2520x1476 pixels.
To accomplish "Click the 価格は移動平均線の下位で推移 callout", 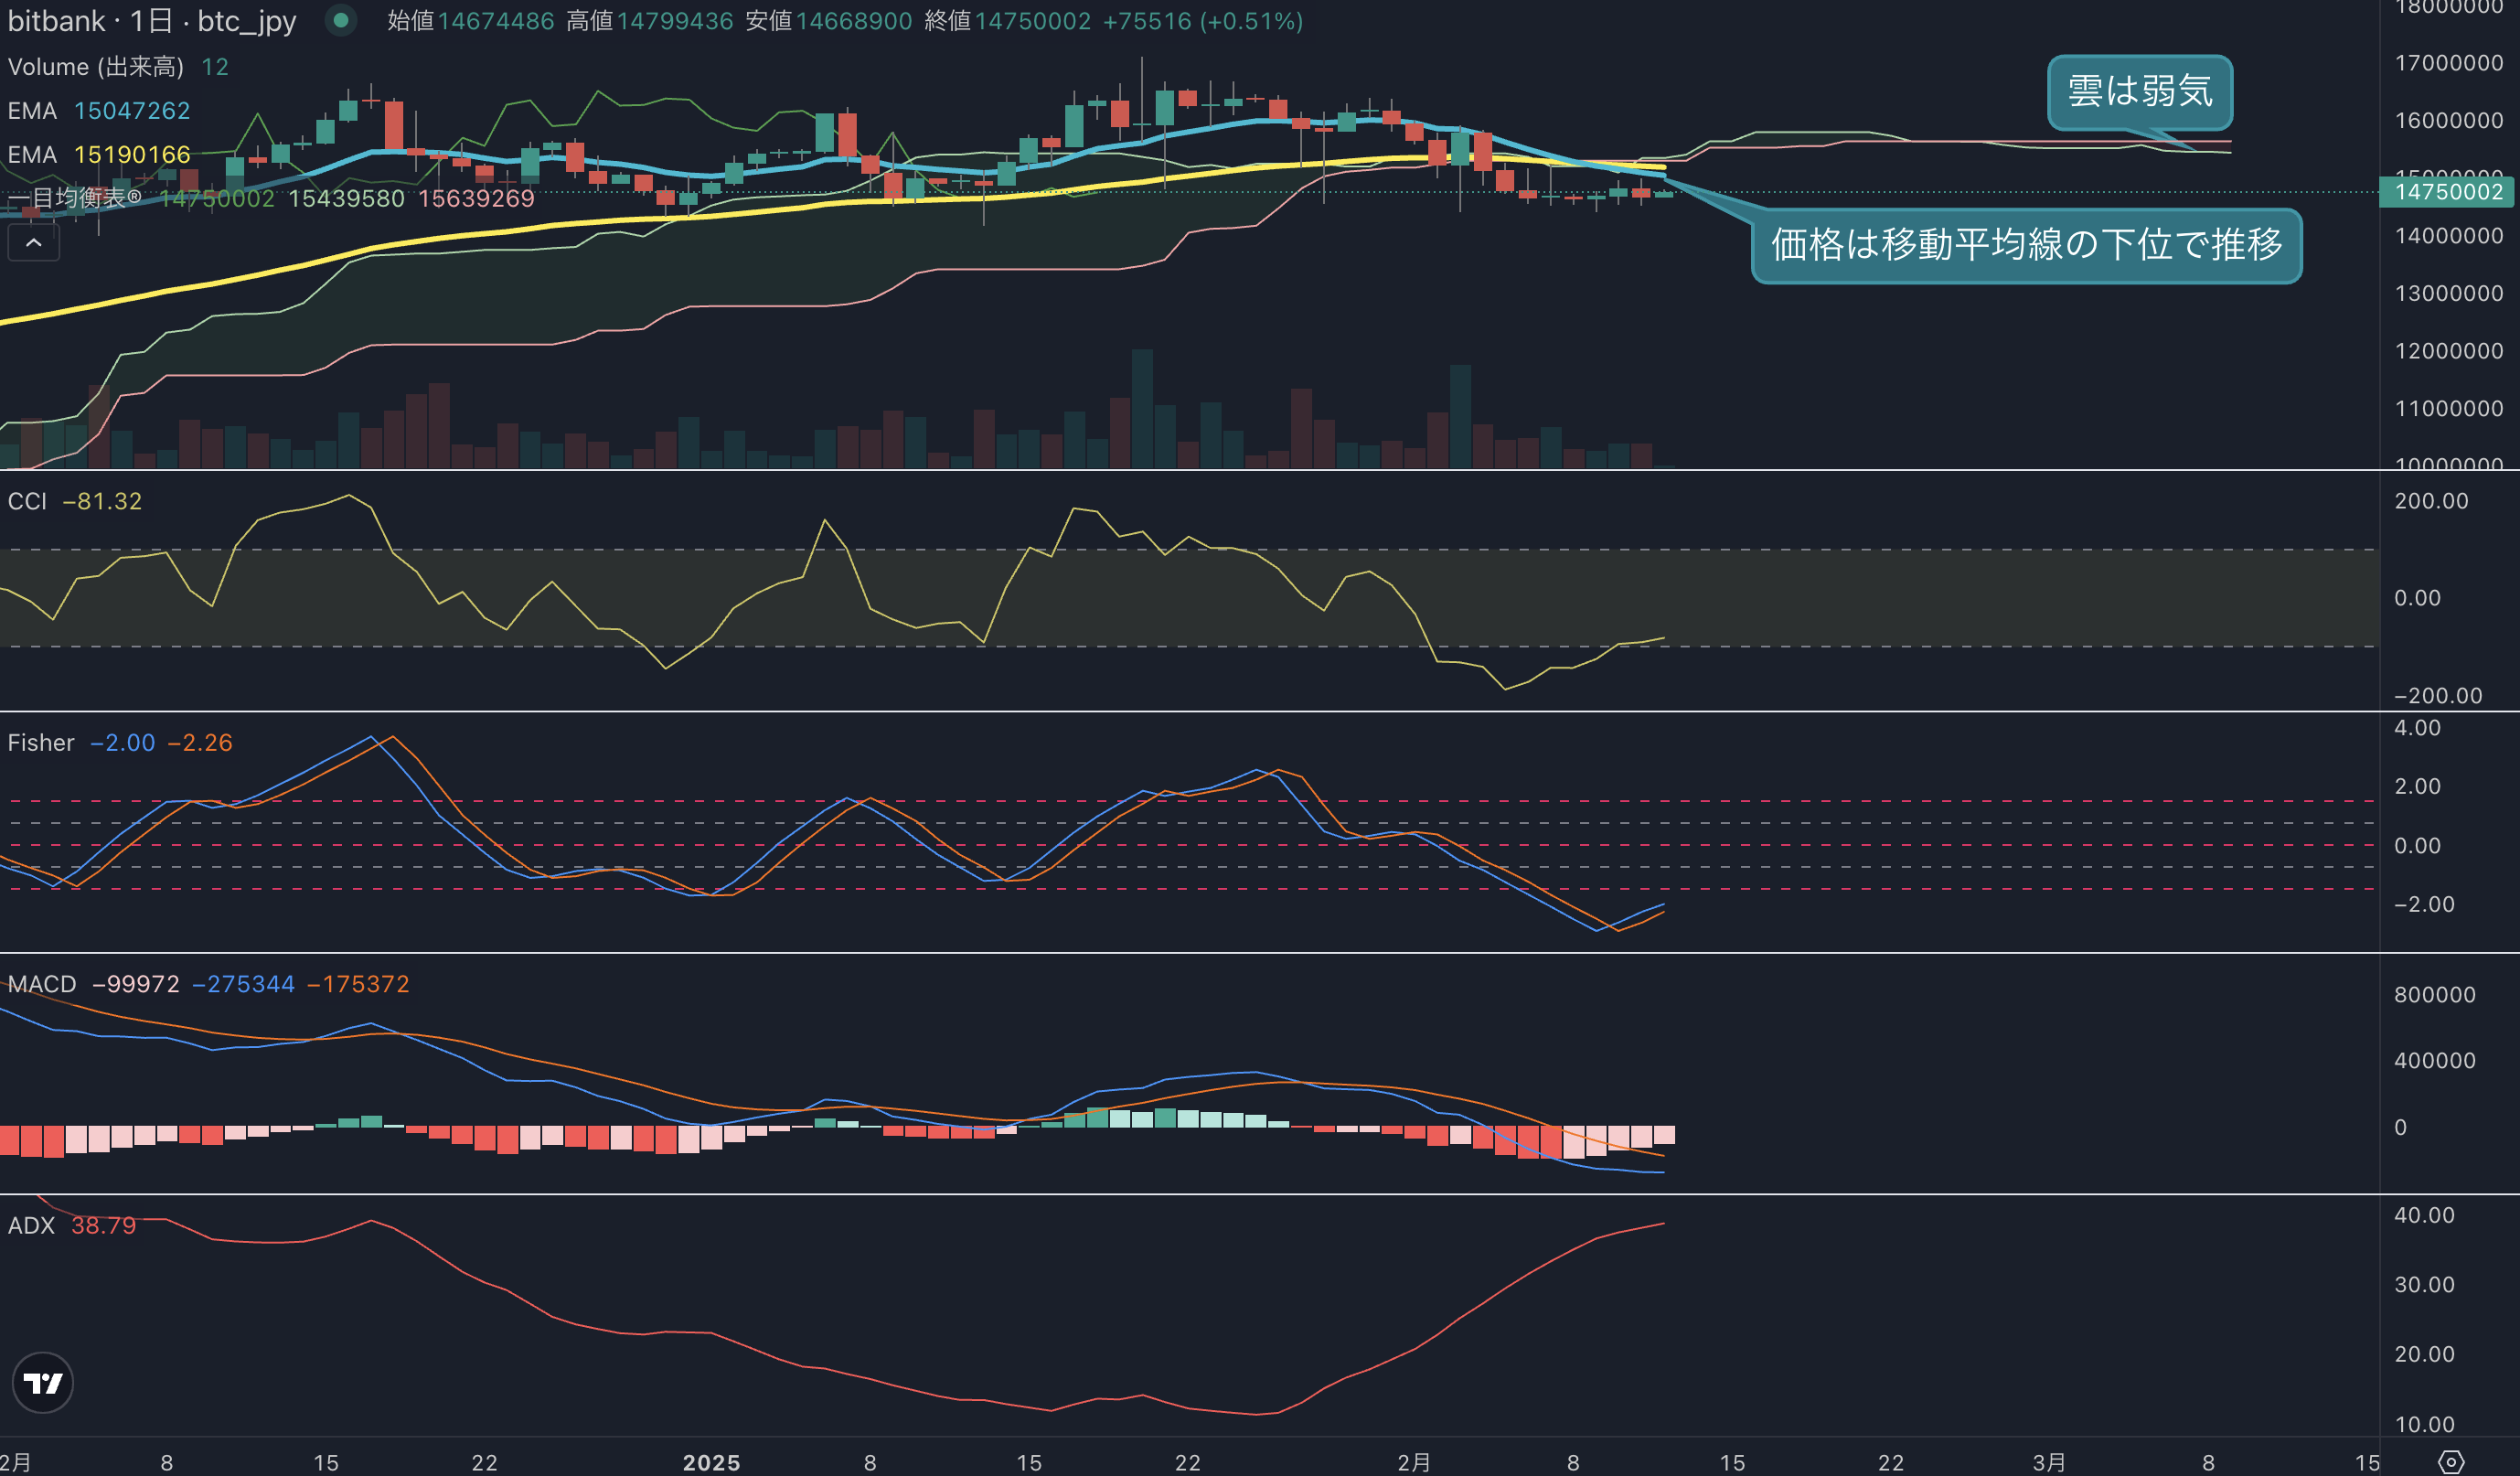I will (x=2027, y=245).
